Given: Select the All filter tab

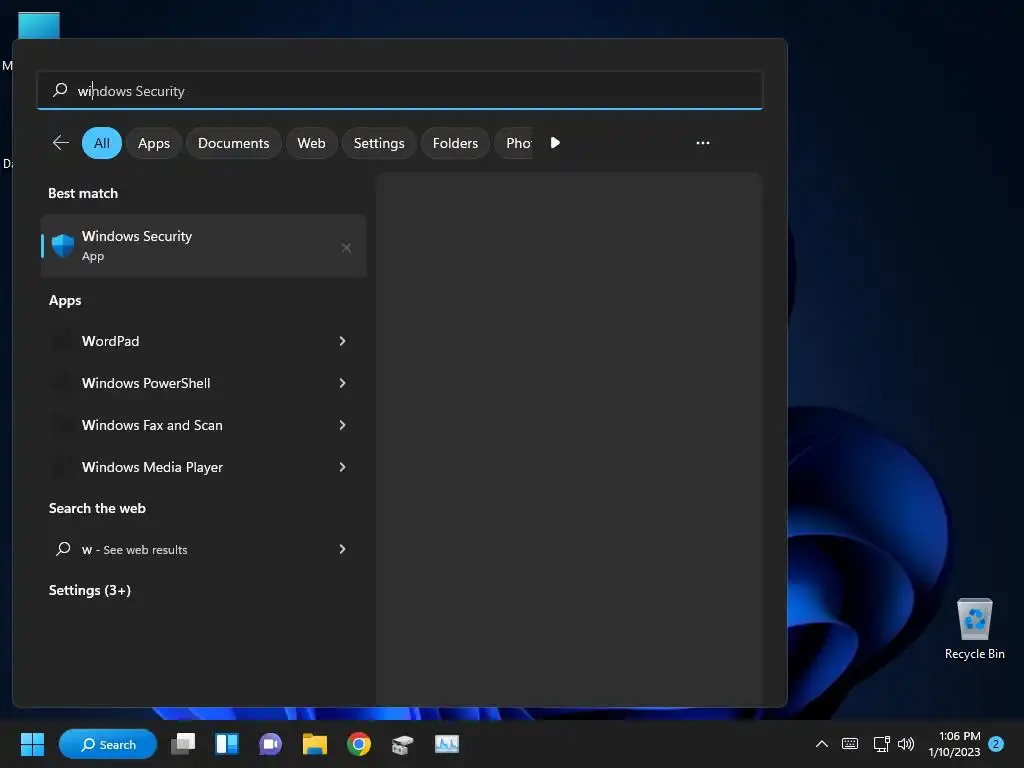Looking at the screenshot, I should (x=102, y=143).
